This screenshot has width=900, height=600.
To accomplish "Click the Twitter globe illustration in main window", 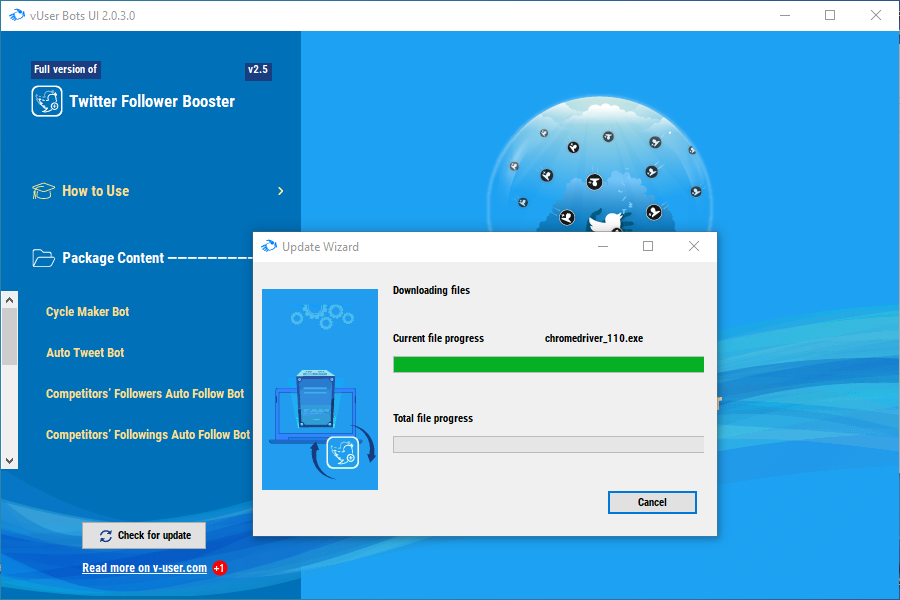I will pos(600,165).
